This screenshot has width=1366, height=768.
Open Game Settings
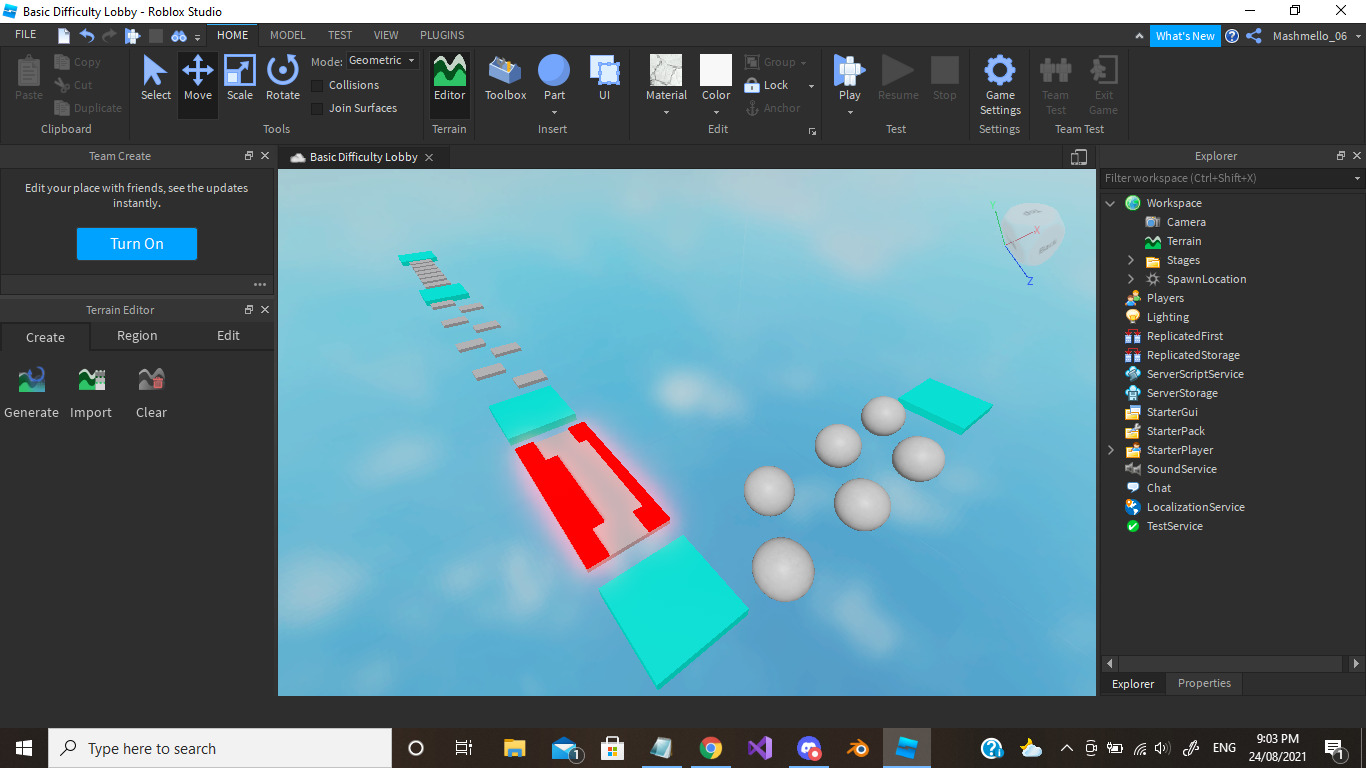1000,84
